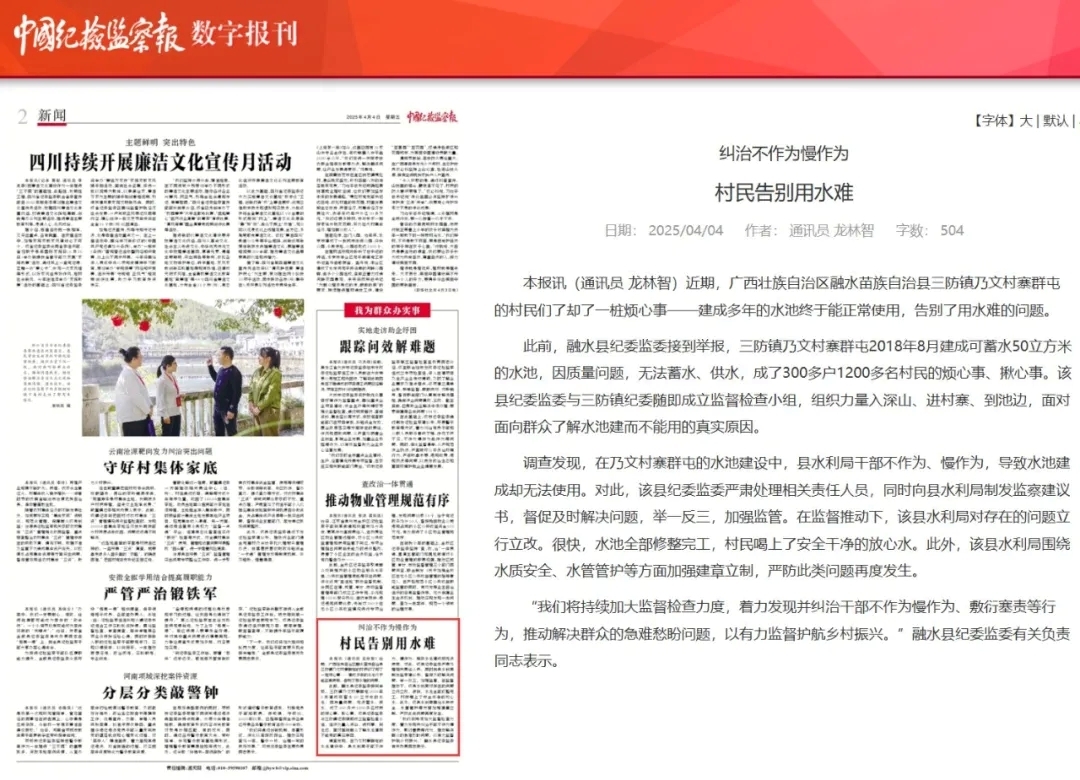Click the 数字报刊 title in the header
The image size is (1080, 780).
click(245, 33)
